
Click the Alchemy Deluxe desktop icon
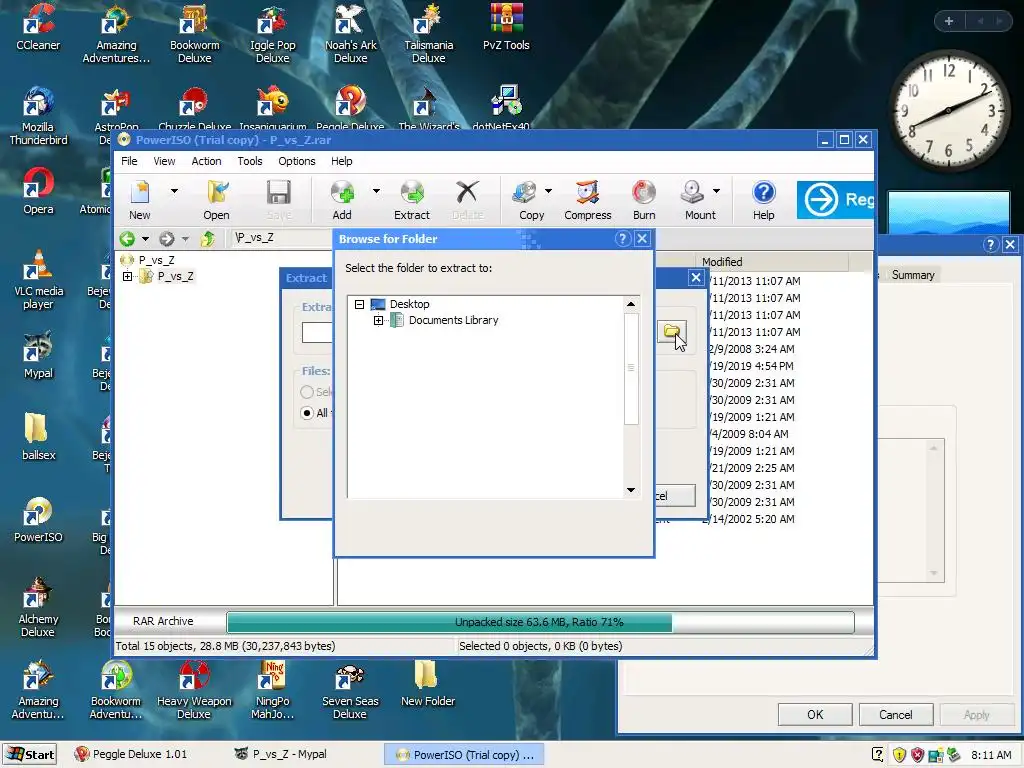coord(38,607)
